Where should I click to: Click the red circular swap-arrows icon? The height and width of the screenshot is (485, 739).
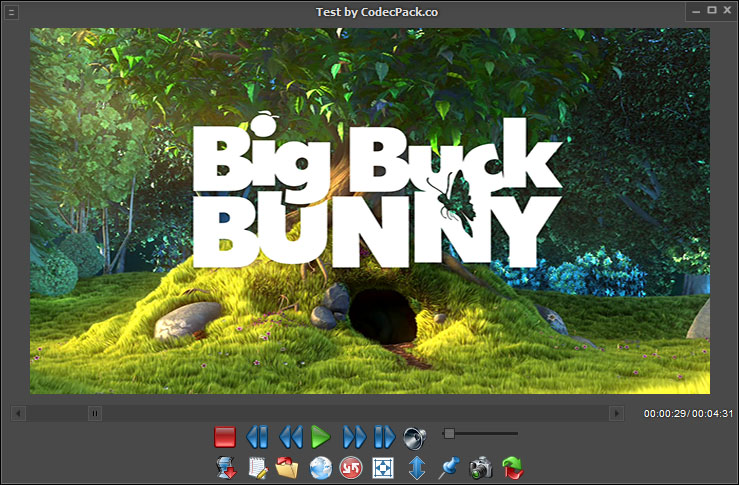coord(351,469)
